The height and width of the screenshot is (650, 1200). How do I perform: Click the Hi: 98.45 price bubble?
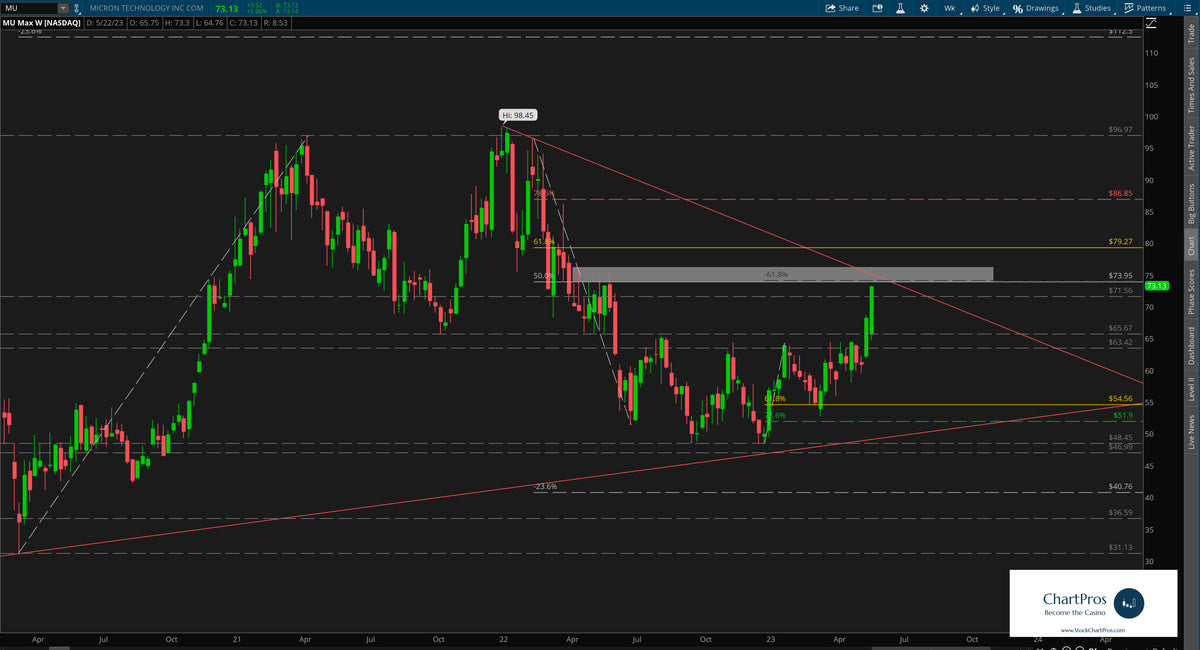pos(517,114)
